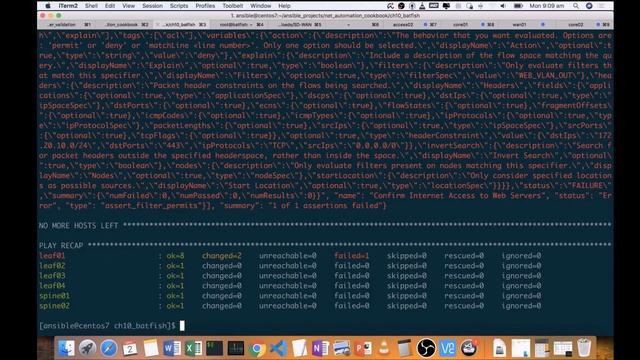Open the Window menu
This screenshot has width=640, height=360.
tap(260, 6)
